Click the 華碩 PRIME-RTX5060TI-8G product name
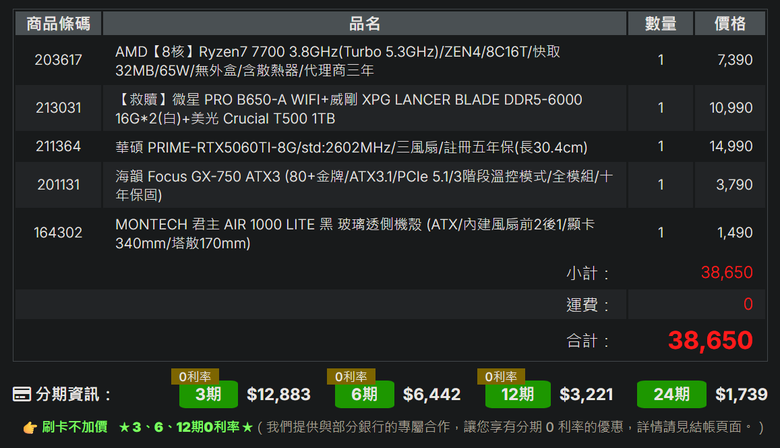Viewport: 780px width, 448px height. click(x=351, y=147)
